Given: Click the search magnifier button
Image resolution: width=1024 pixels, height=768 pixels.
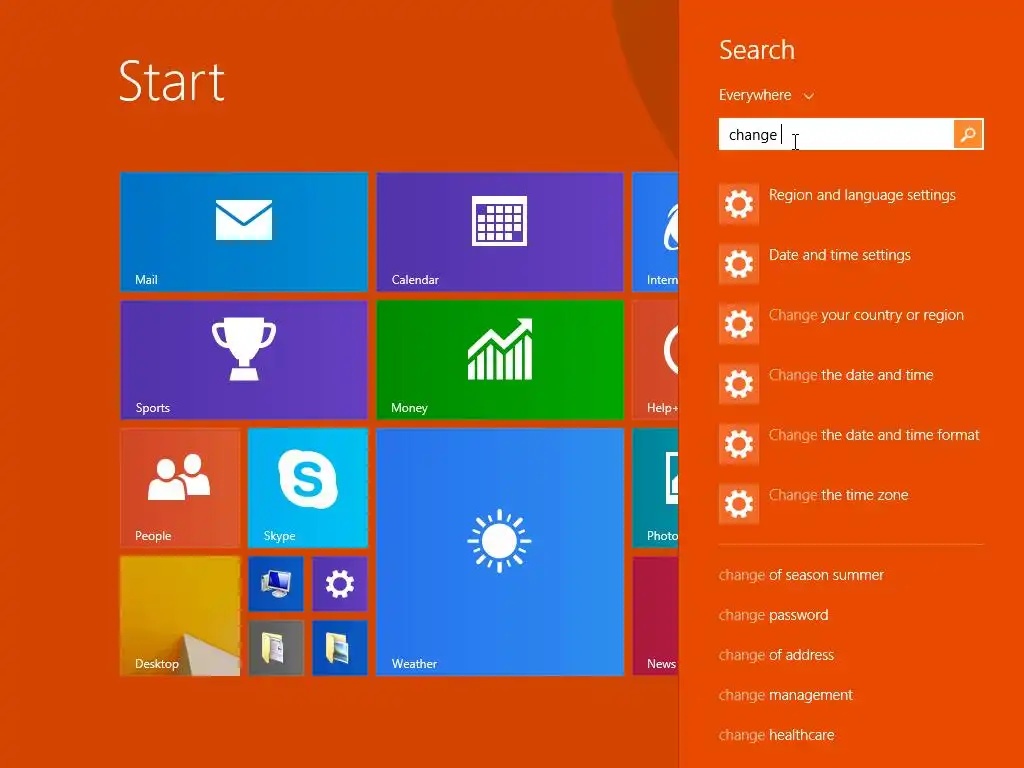Looking at the screenshot, I should [968, 135].
